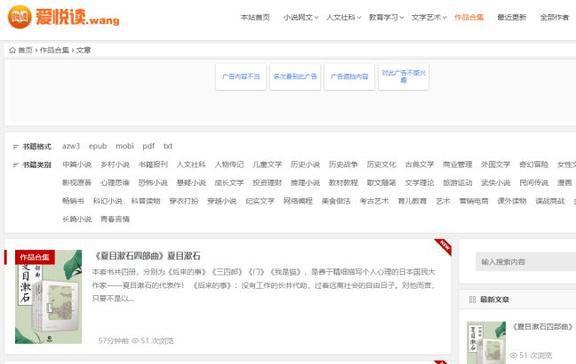The image size is (576, 364).
Task: Click the 书籍格式 filter row icon
Action: (x=16, y=147)
